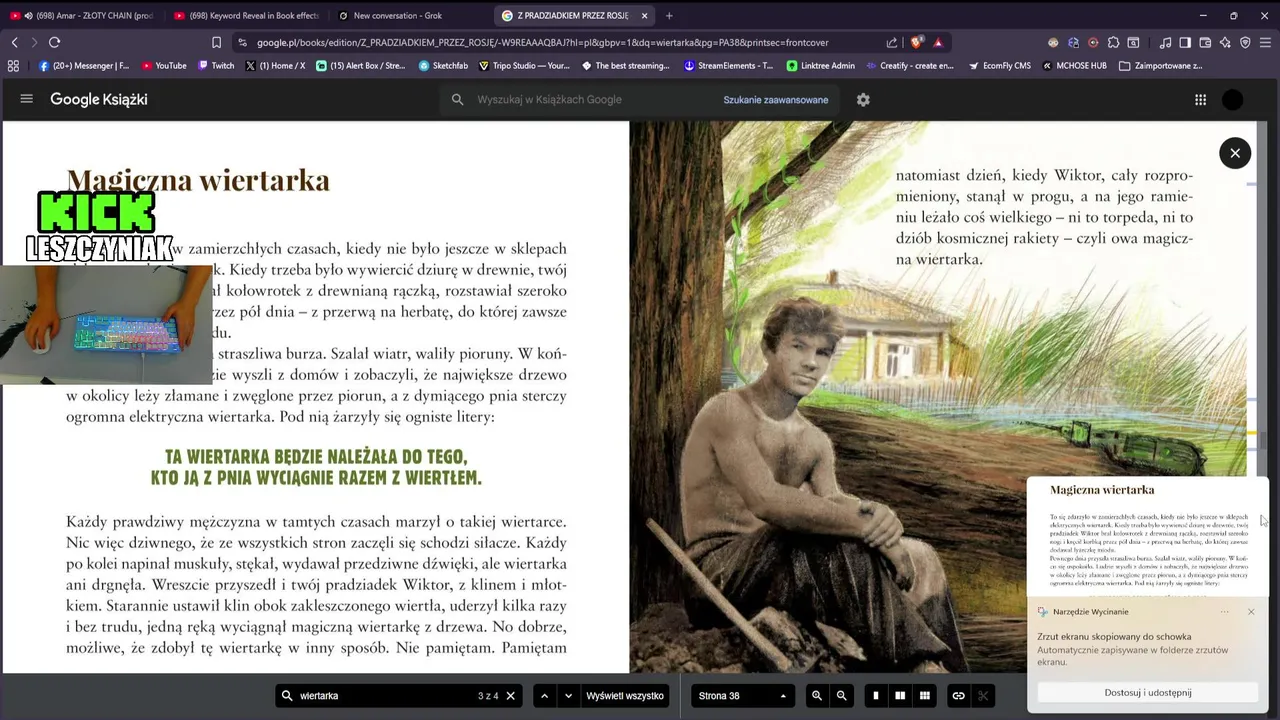
Task: Open Leo AI sparkle icon
Action: click(1225, 42)
